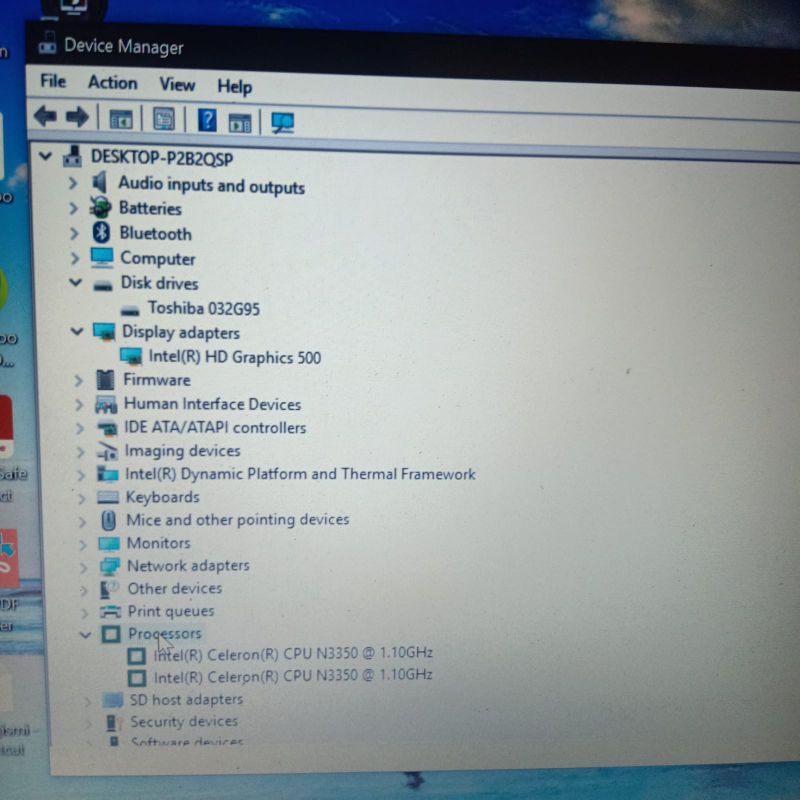
Task: Select the Bluetooth device category
Action: [x=155, y=233]
